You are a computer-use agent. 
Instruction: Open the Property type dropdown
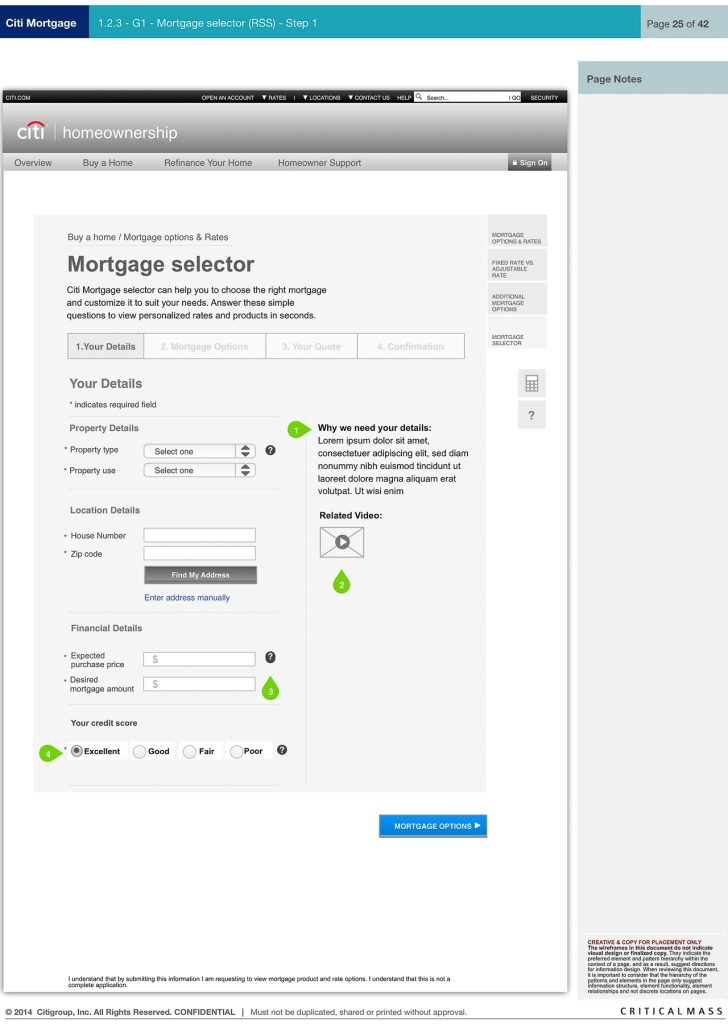click(199, 451)
